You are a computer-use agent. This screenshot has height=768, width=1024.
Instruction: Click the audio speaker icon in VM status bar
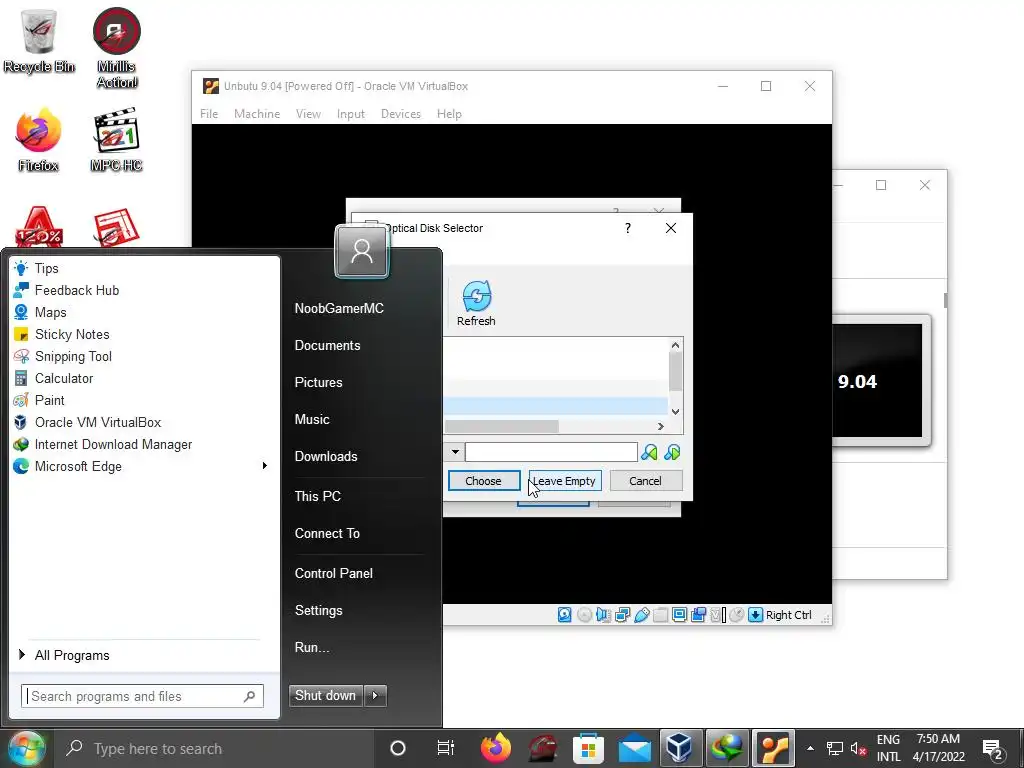coord(603,615)
